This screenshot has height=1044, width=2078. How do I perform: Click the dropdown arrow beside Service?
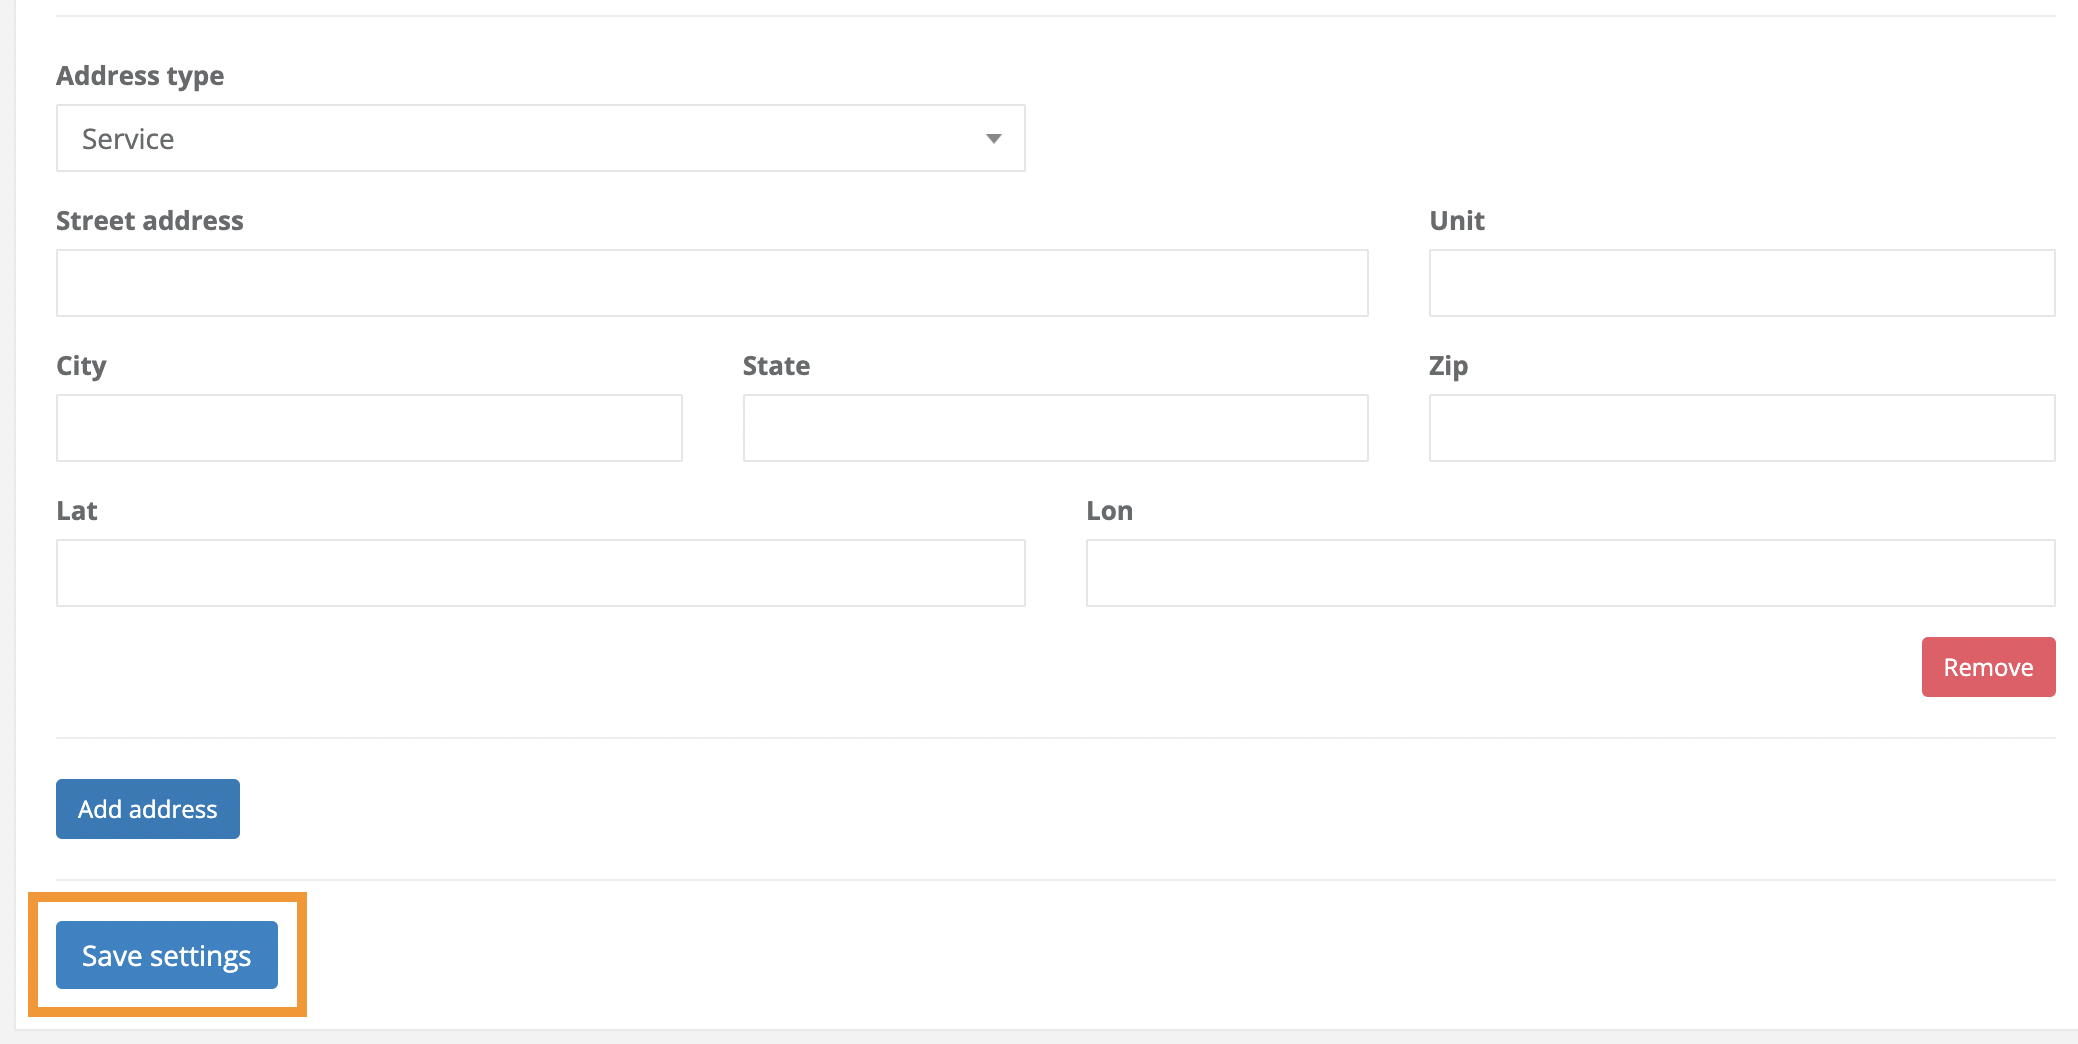click(x=993, y=138)
